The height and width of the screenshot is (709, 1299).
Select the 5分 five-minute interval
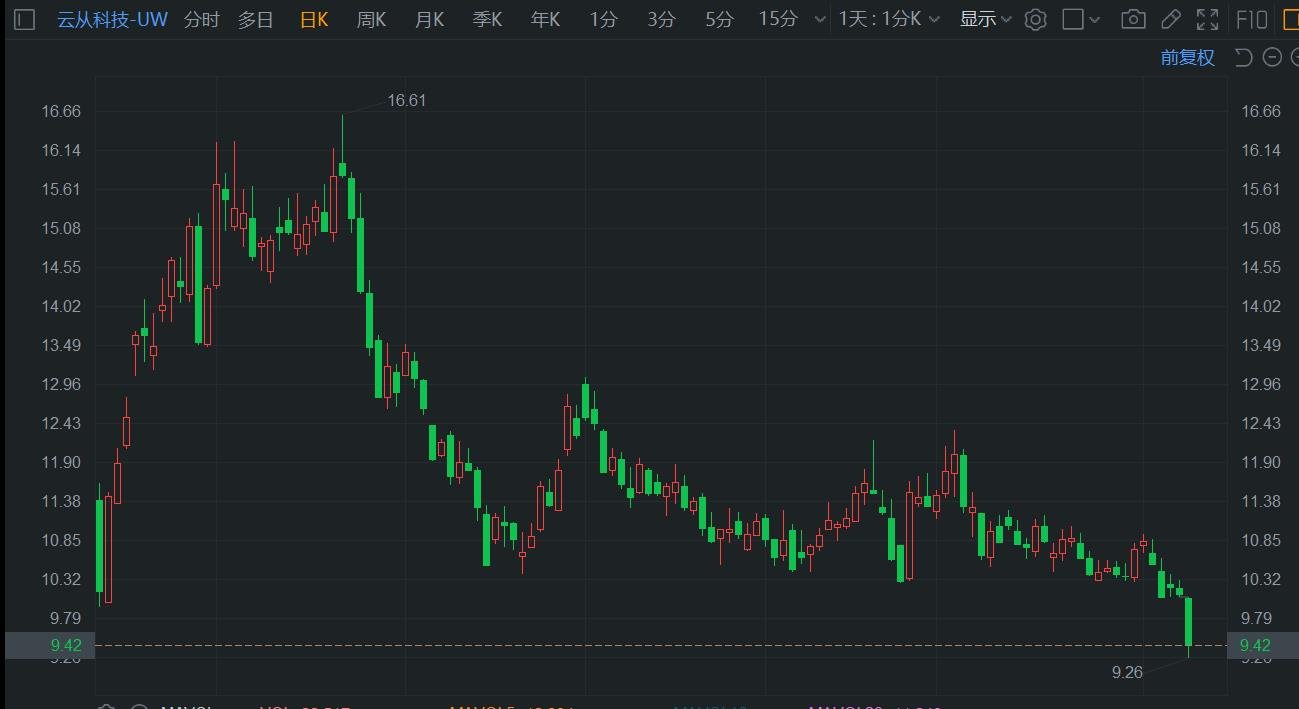pyautogui.click(x=718, y=20)
